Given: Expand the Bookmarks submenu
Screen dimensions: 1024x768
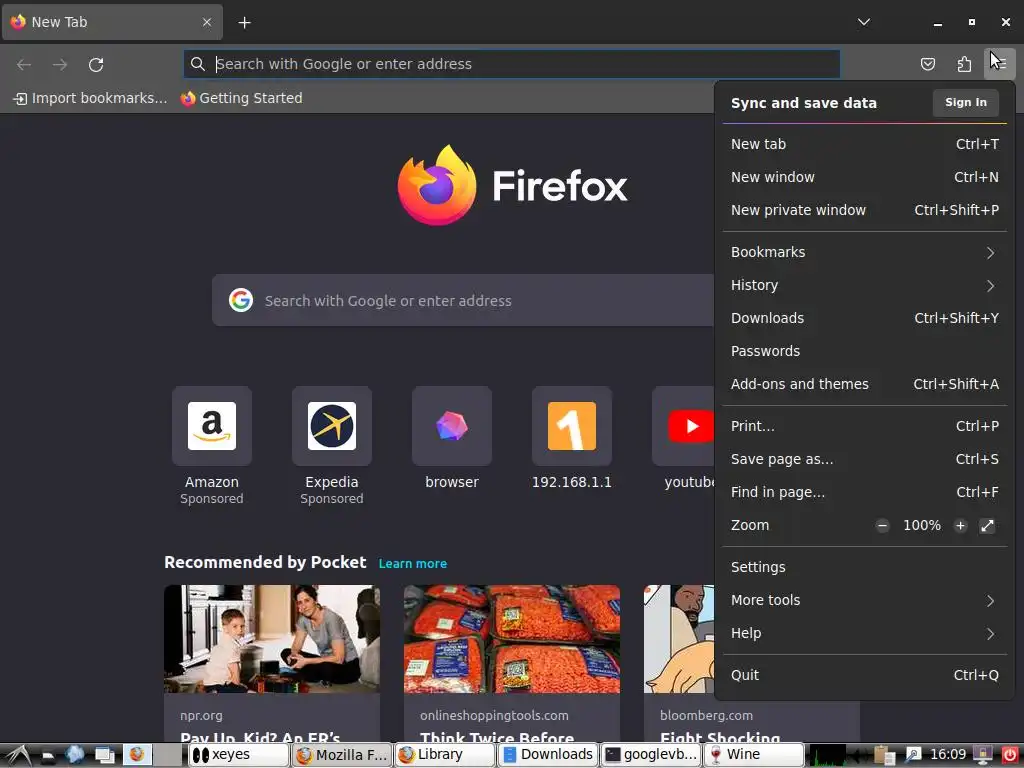Looking at the screenshot, I should pos(864,253).
